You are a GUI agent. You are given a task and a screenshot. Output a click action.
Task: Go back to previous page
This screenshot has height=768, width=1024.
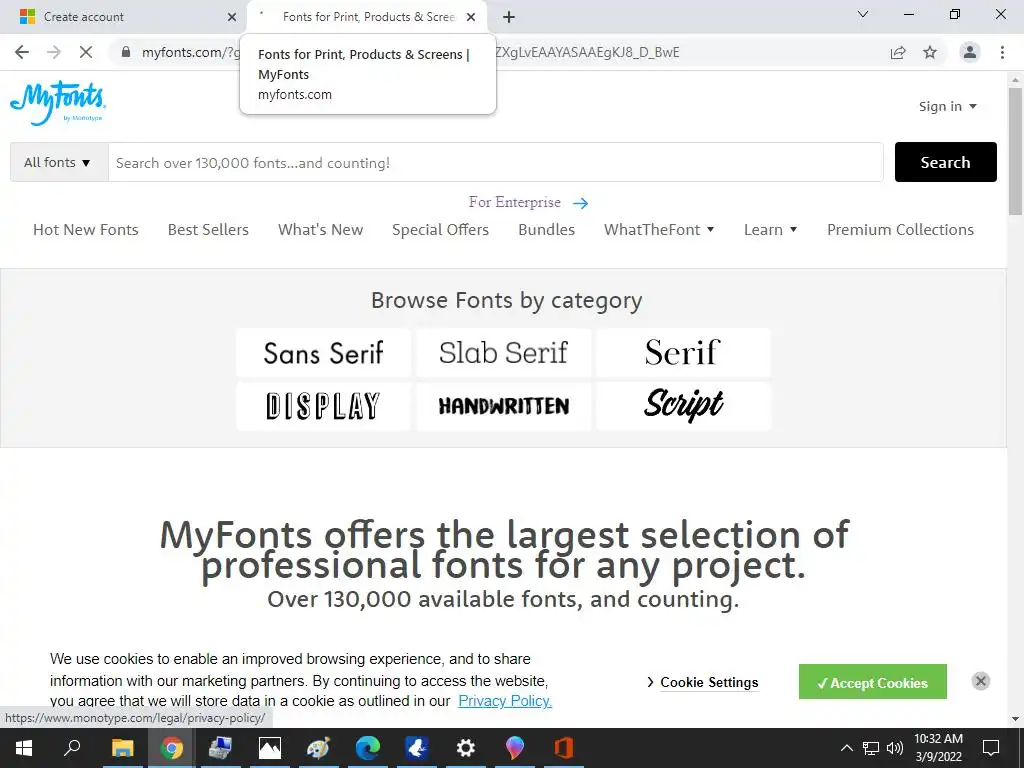[x=22, y=52]
